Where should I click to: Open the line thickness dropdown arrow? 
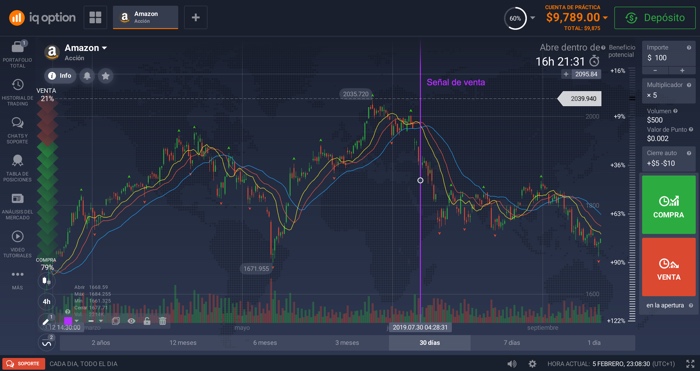pyautogui.click(x=101, y=321)
